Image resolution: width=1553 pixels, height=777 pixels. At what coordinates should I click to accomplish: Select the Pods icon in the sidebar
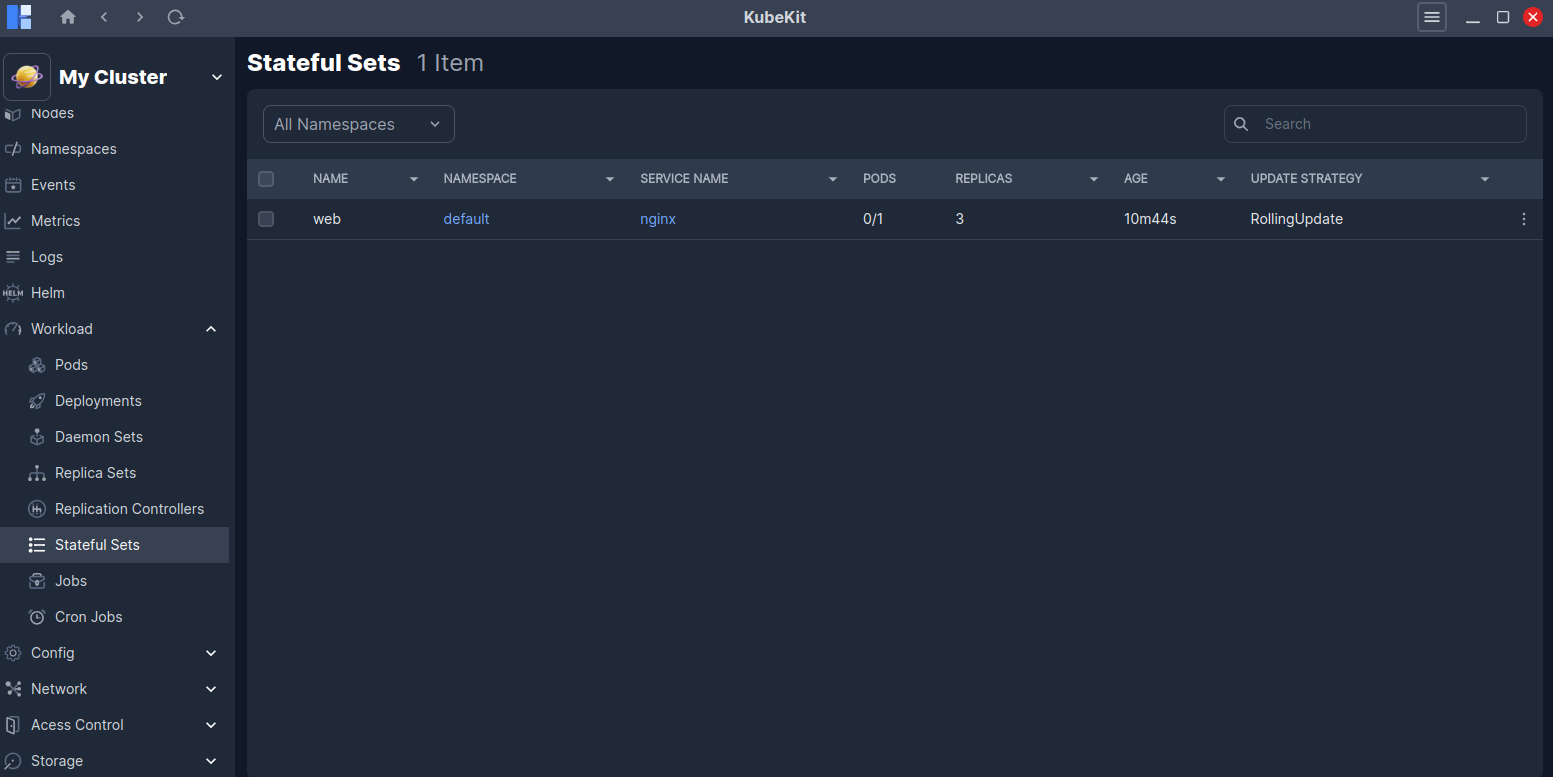[38, 364]
